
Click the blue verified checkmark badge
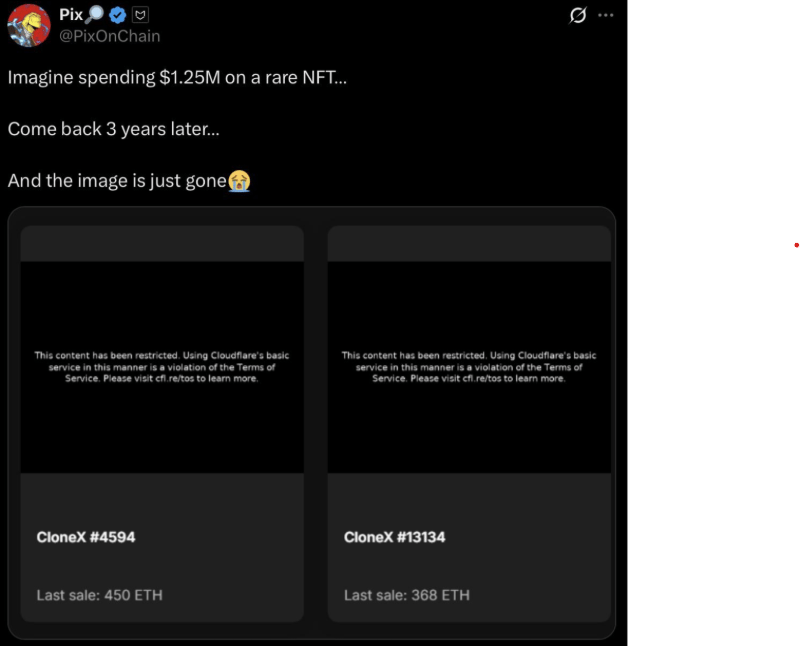[118, 15]
